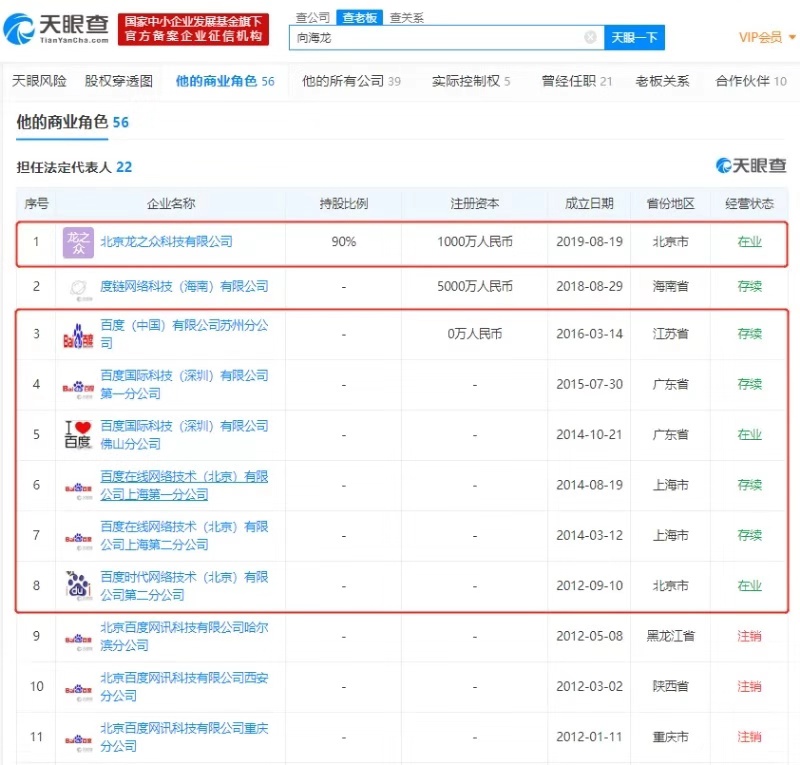Click the 成立日期 column header
This screenshot has width=800, height=765.
point(589,204)
